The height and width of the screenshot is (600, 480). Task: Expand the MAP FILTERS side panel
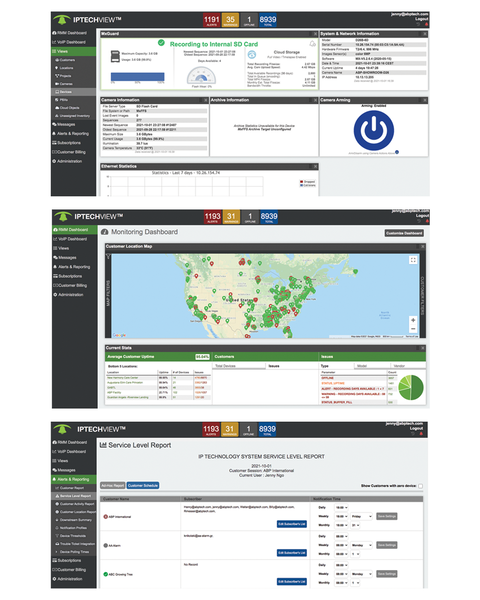click(x=108, y=294)
